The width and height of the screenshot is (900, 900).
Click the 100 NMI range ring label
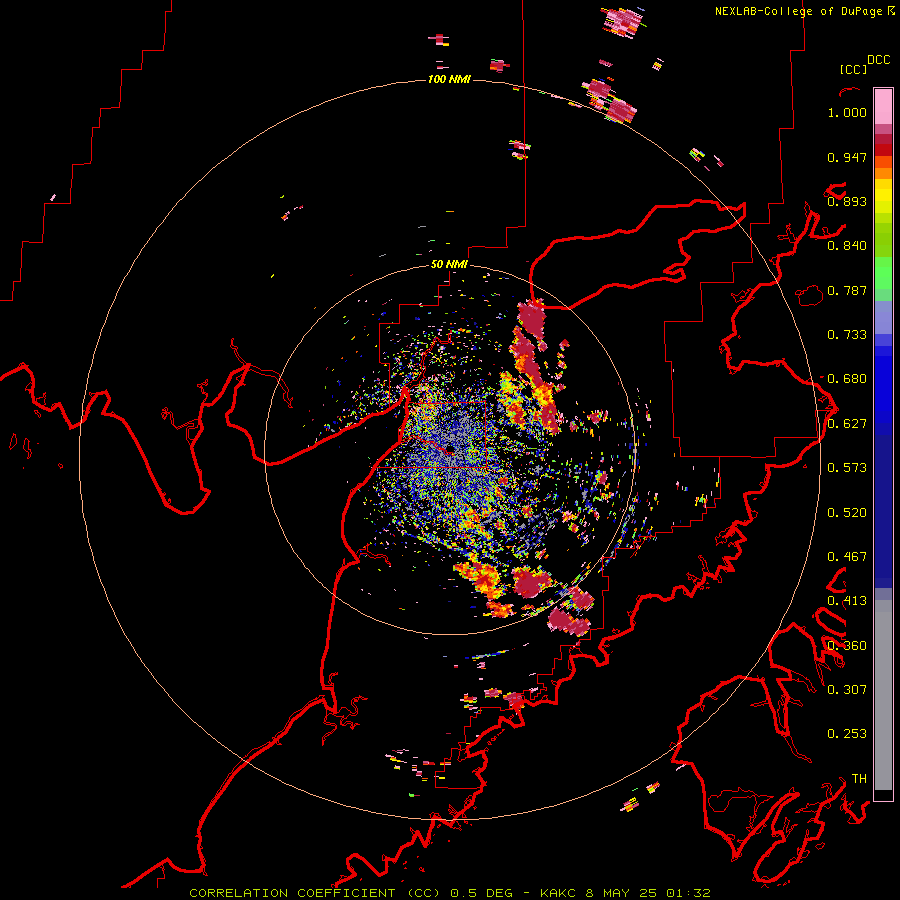click(x=449, y=79)
